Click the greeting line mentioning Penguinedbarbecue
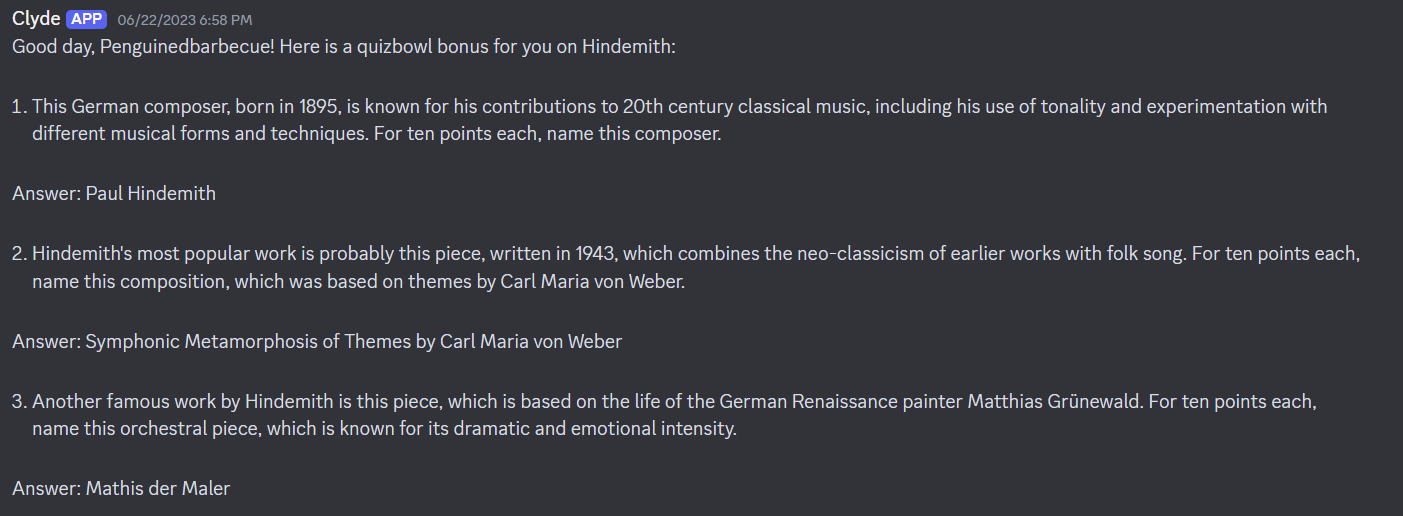The height and width of the screenshot is (516, 1403). pos(344,47)
